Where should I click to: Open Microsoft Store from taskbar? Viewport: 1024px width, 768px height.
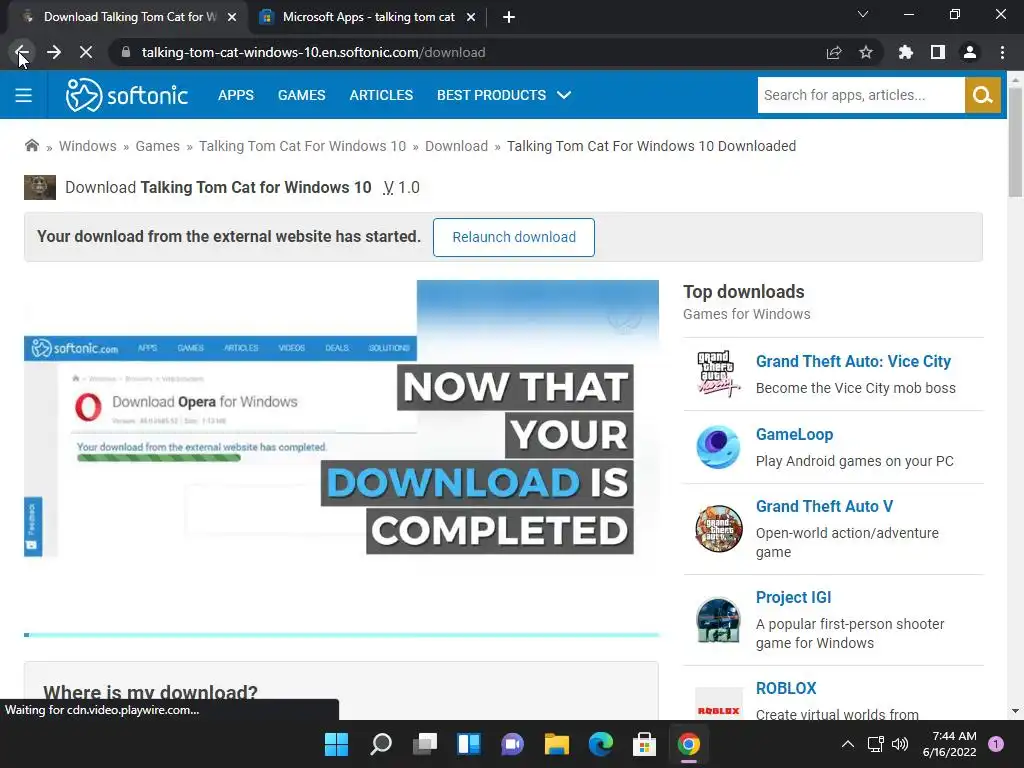[x=645, y=744]
